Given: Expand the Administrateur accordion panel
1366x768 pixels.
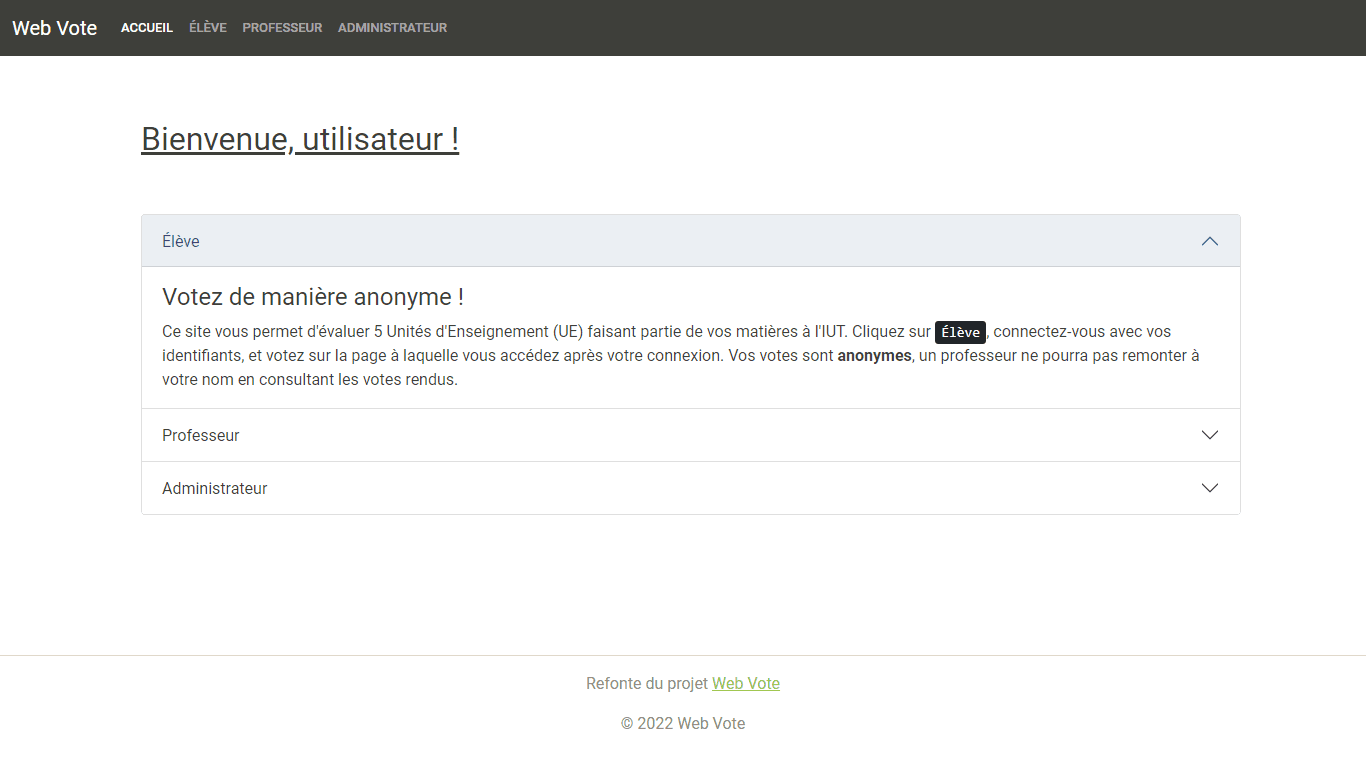Looking at the screenshot, I should (x=691, y=488).
